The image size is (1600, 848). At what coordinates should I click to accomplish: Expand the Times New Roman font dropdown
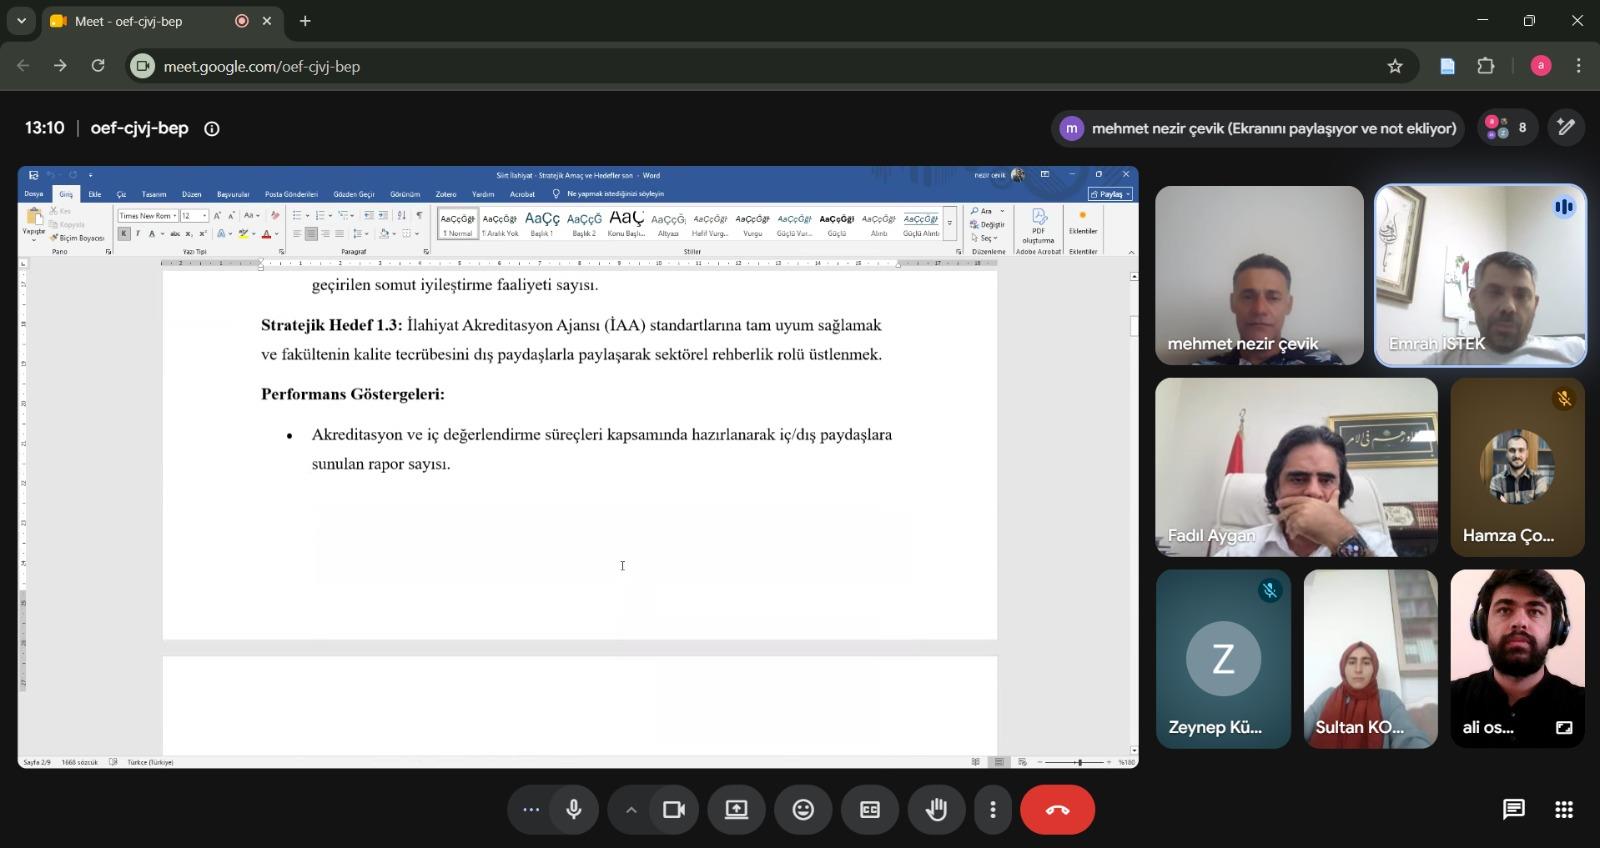[x=175, y=216]
